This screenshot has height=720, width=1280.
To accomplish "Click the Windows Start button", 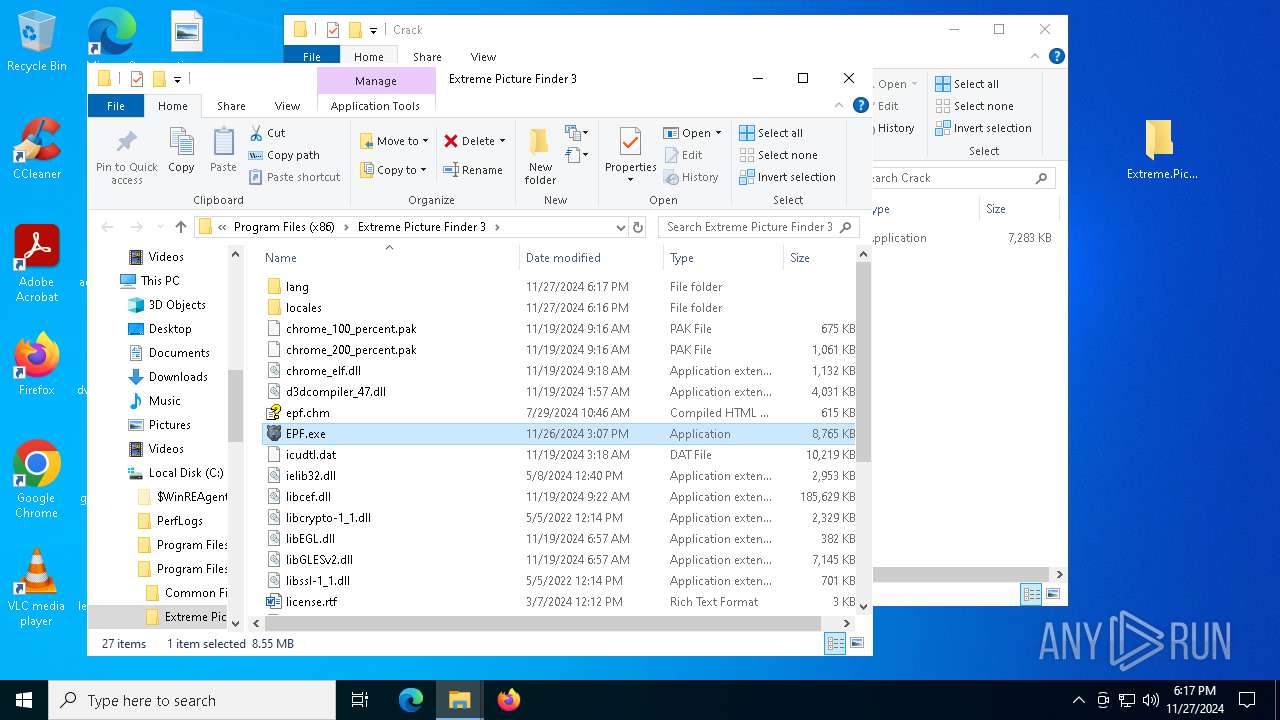I will coord(23,700).
